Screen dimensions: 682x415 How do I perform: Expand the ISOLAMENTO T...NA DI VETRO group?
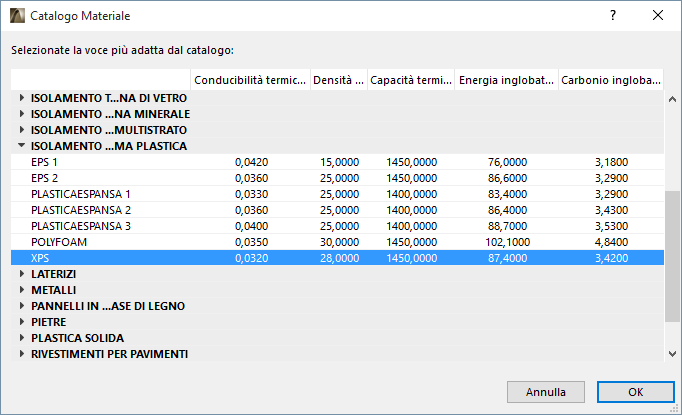(x=22, y=98)
